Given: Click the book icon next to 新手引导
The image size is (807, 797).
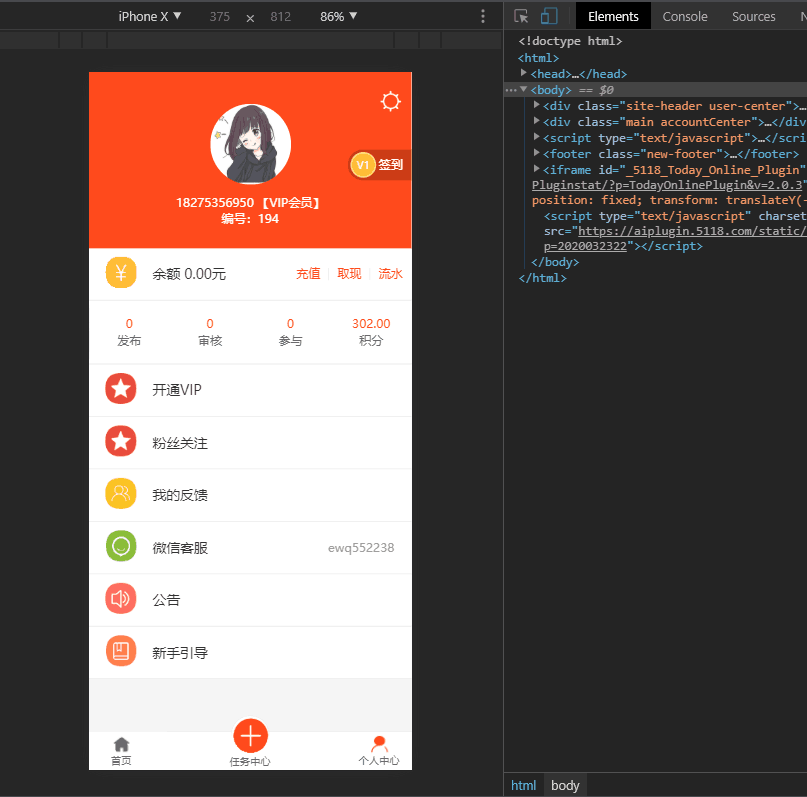Looking at the screenshot, I should (x=121, y=651).
